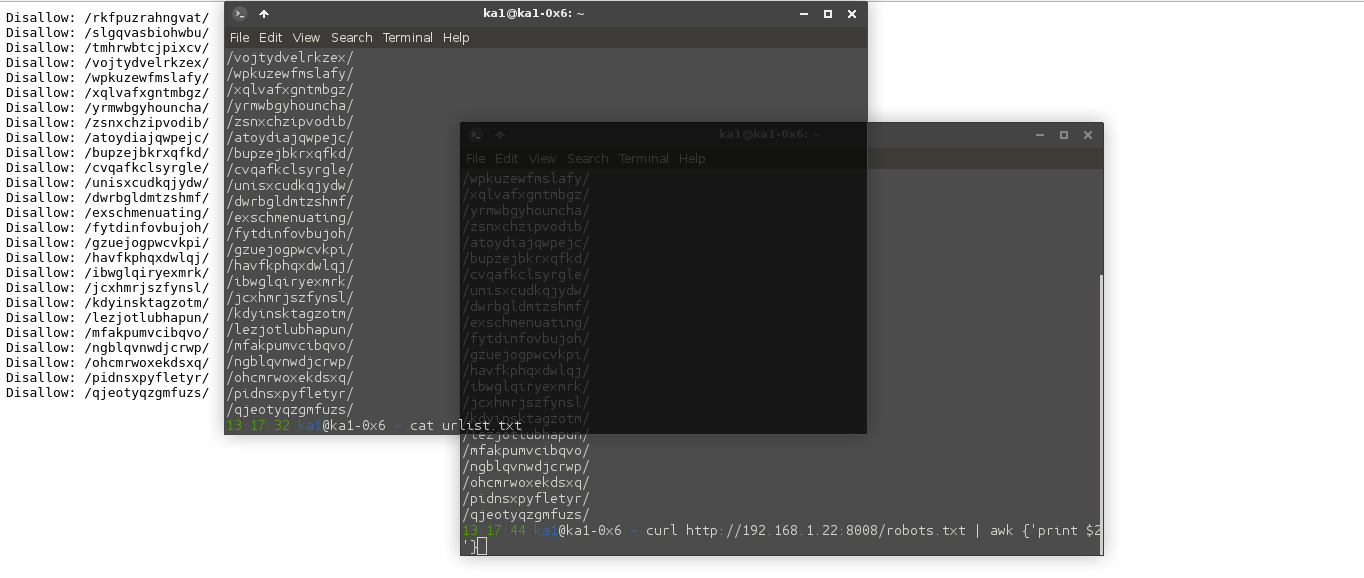Open the Search menu in the active terminal
The image size is (1364, 578).
352,38
